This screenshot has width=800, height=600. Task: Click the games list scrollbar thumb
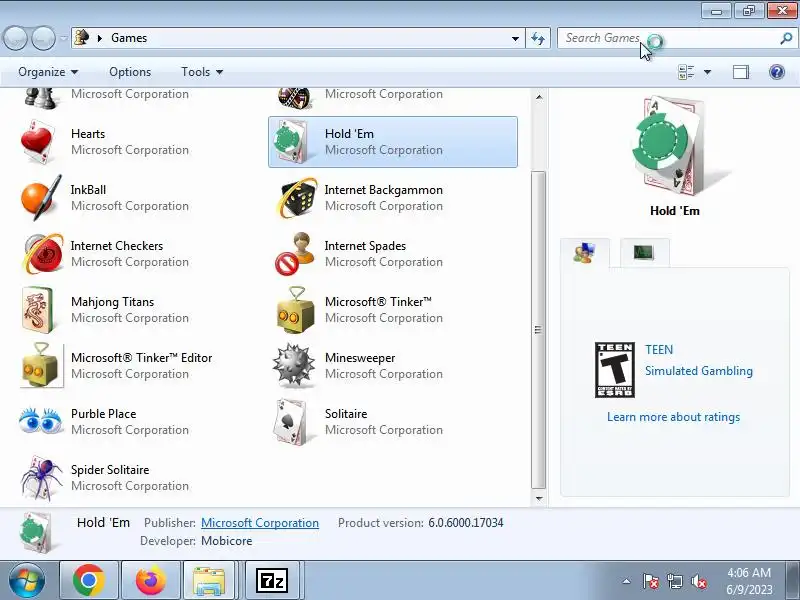(539, 330)
